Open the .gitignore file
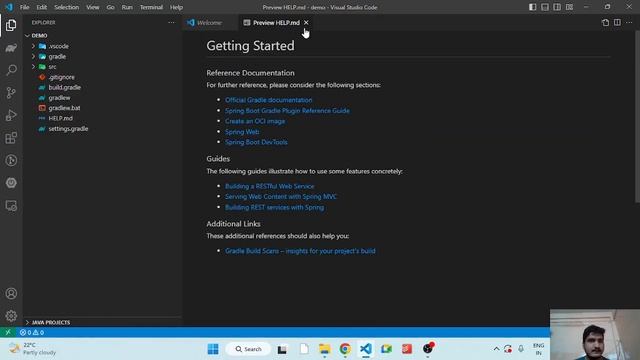The width and height of the screenshot is (640, 360). pyautogui.click(x=61, y=77)
